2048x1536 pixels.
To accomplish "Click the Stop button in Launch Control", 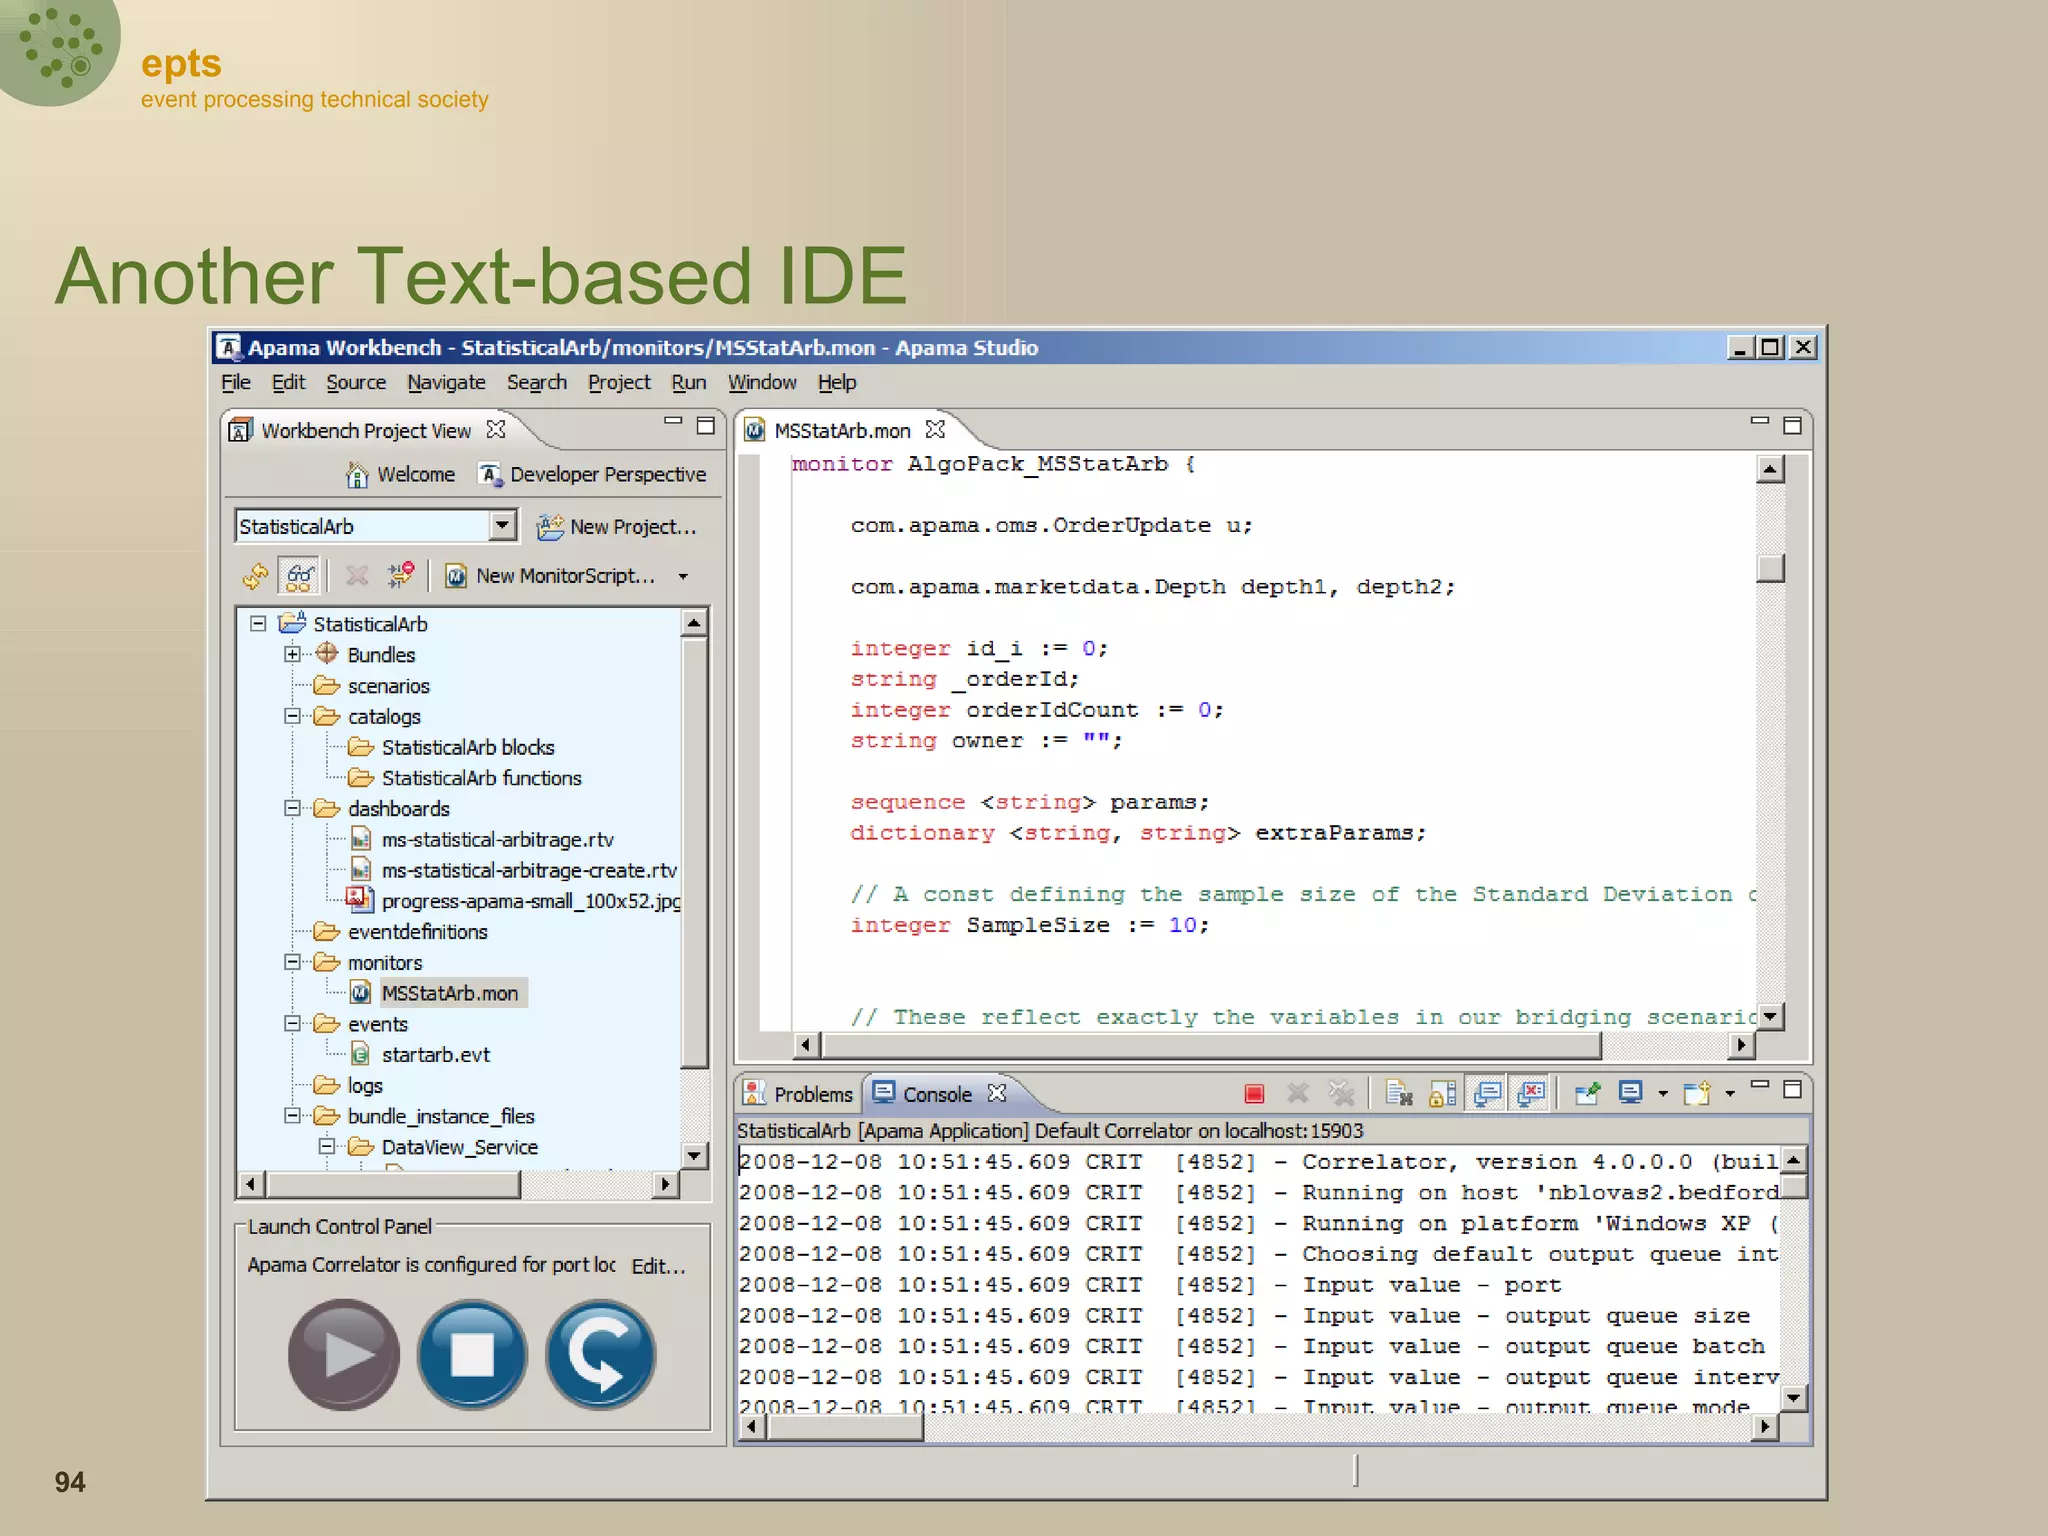I will (x=472, y=1354).
